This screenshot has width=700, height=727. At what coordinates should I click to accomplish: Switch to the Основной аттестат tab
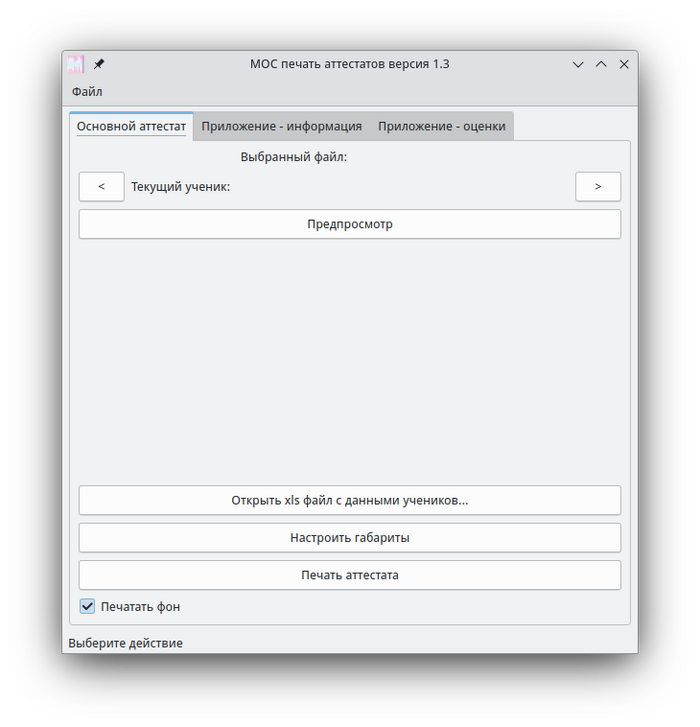pos(131,127)
